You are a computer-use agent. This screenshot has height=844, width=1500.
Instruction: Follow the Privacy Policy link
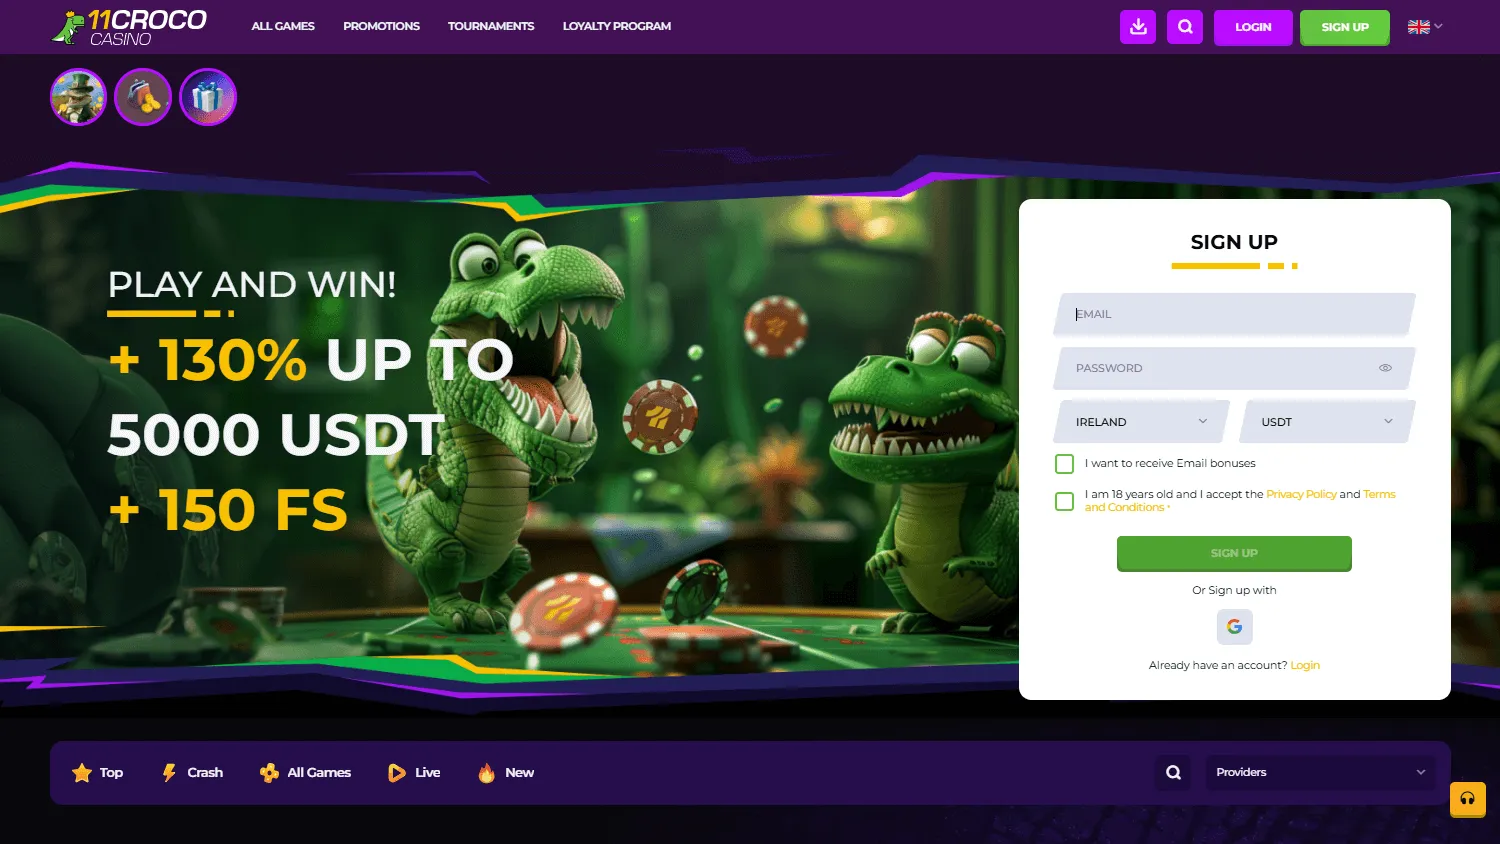(1301, 493)
